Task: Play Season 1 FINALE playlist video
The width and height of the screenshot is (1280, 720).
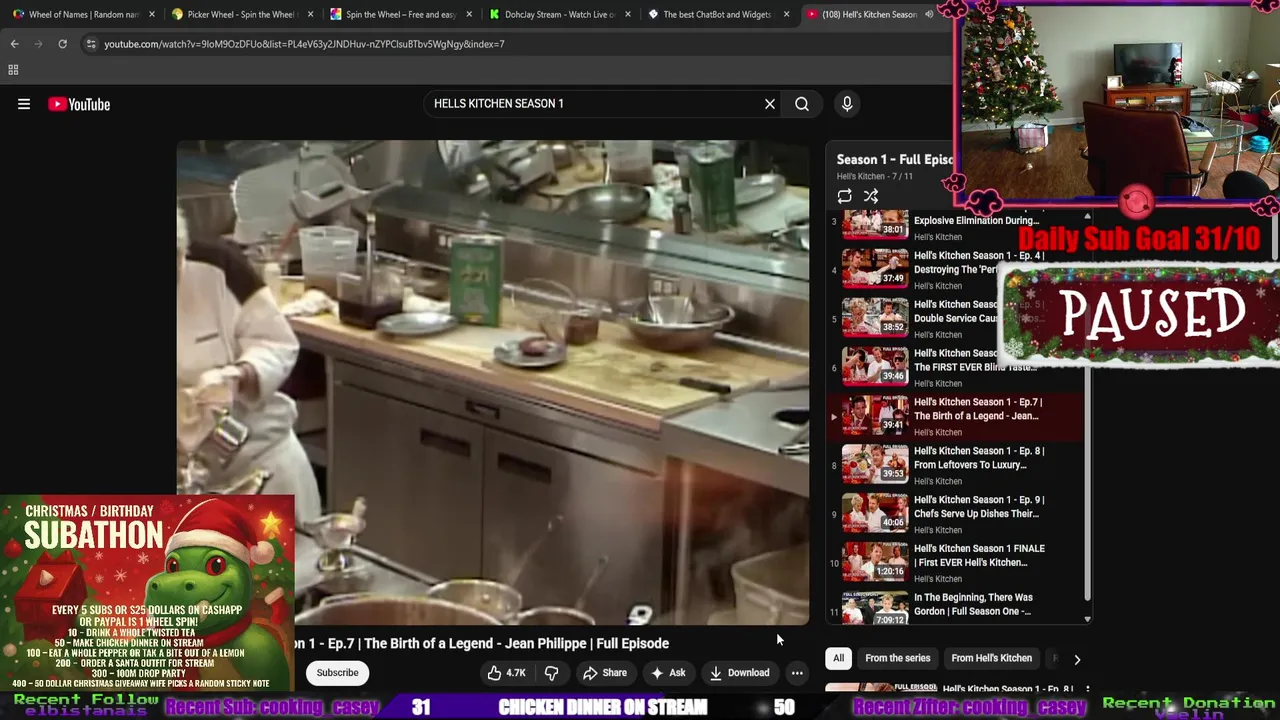Action: click(x=957, y=562)
